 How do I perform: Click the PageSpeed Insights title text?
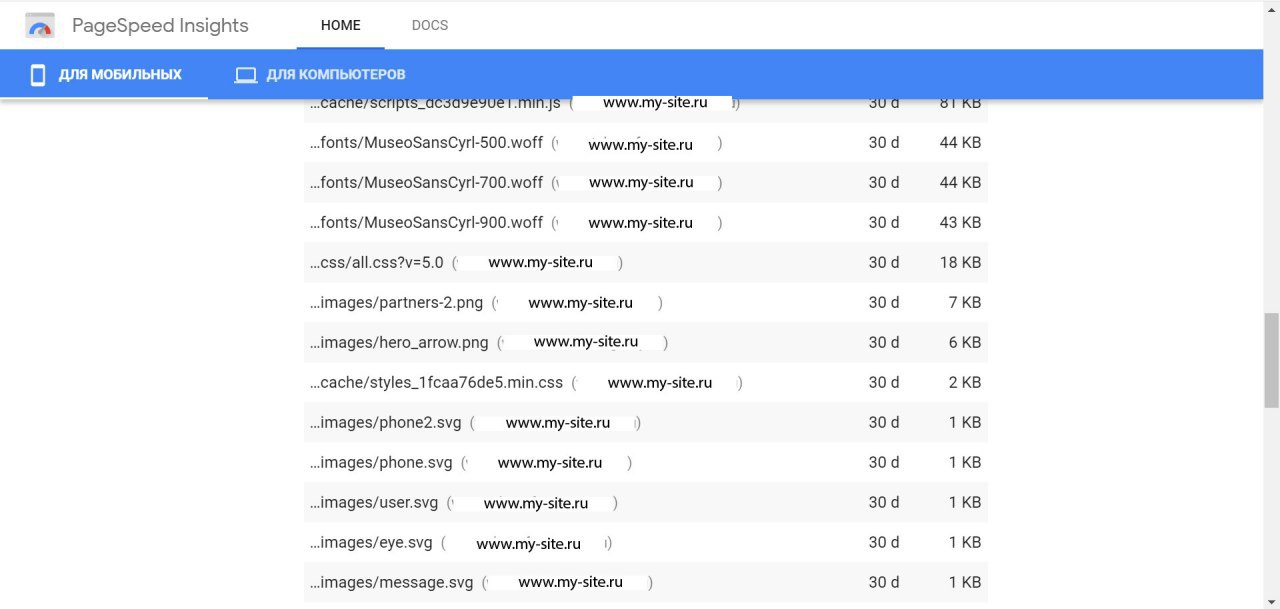click(x=160, y=26)
